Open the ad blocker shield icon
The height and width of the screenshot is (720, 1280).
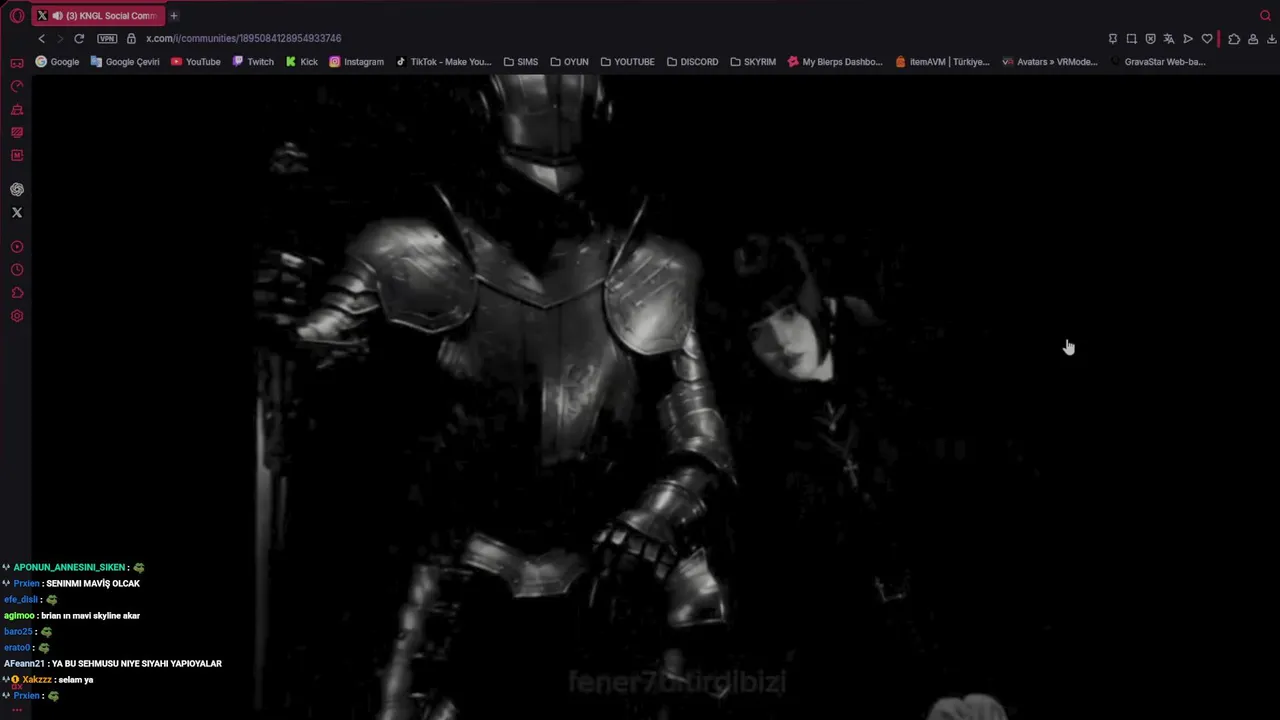(1150, 39)
